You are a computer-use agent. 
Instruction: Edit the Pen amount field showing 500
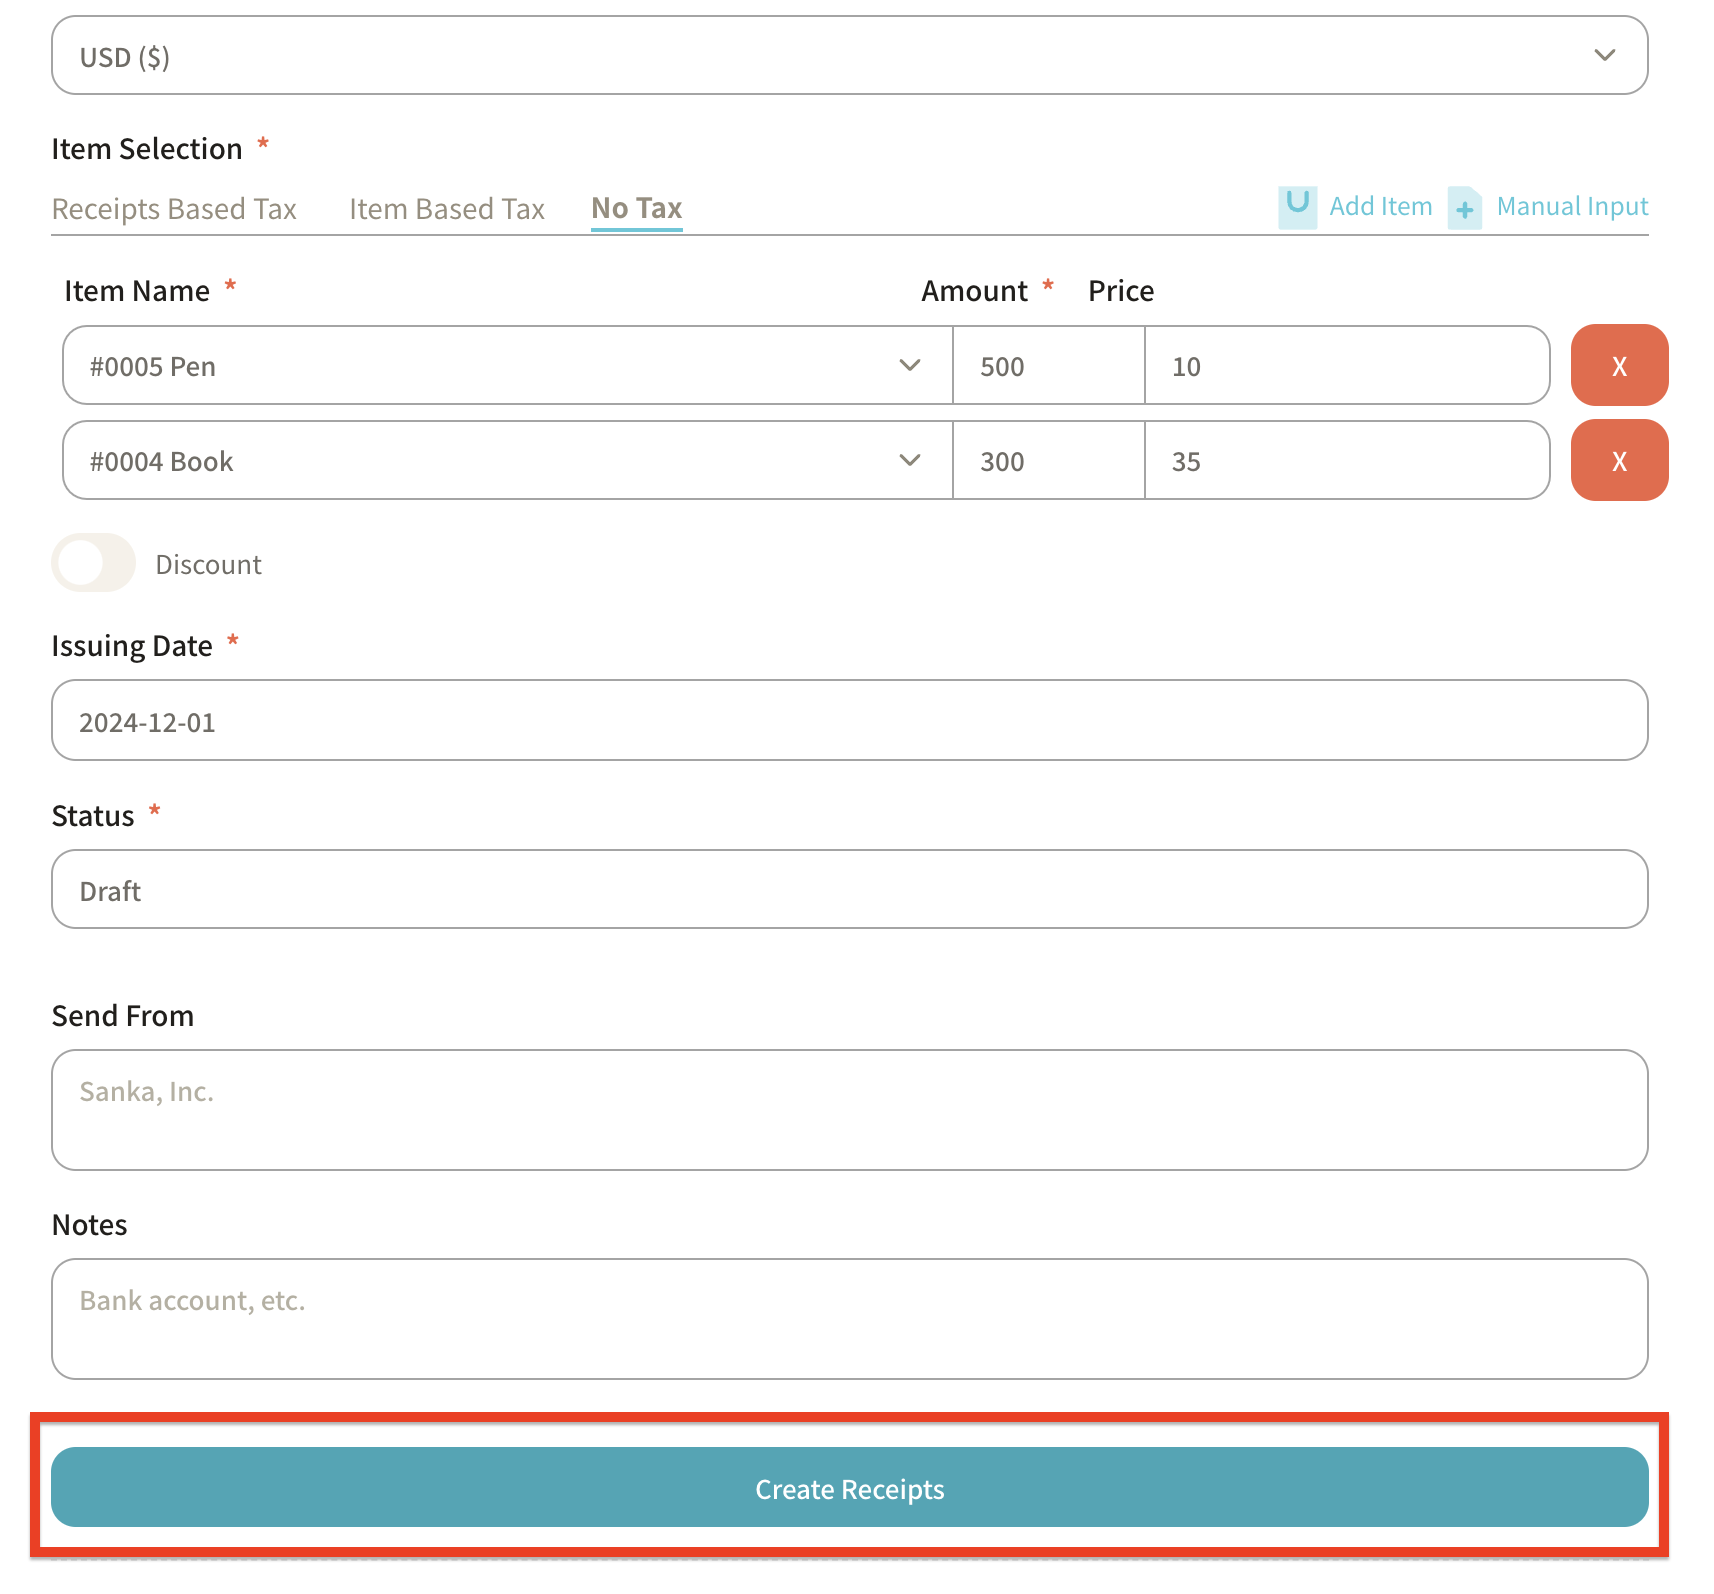pyautogui.click(x=1048, y=366)
